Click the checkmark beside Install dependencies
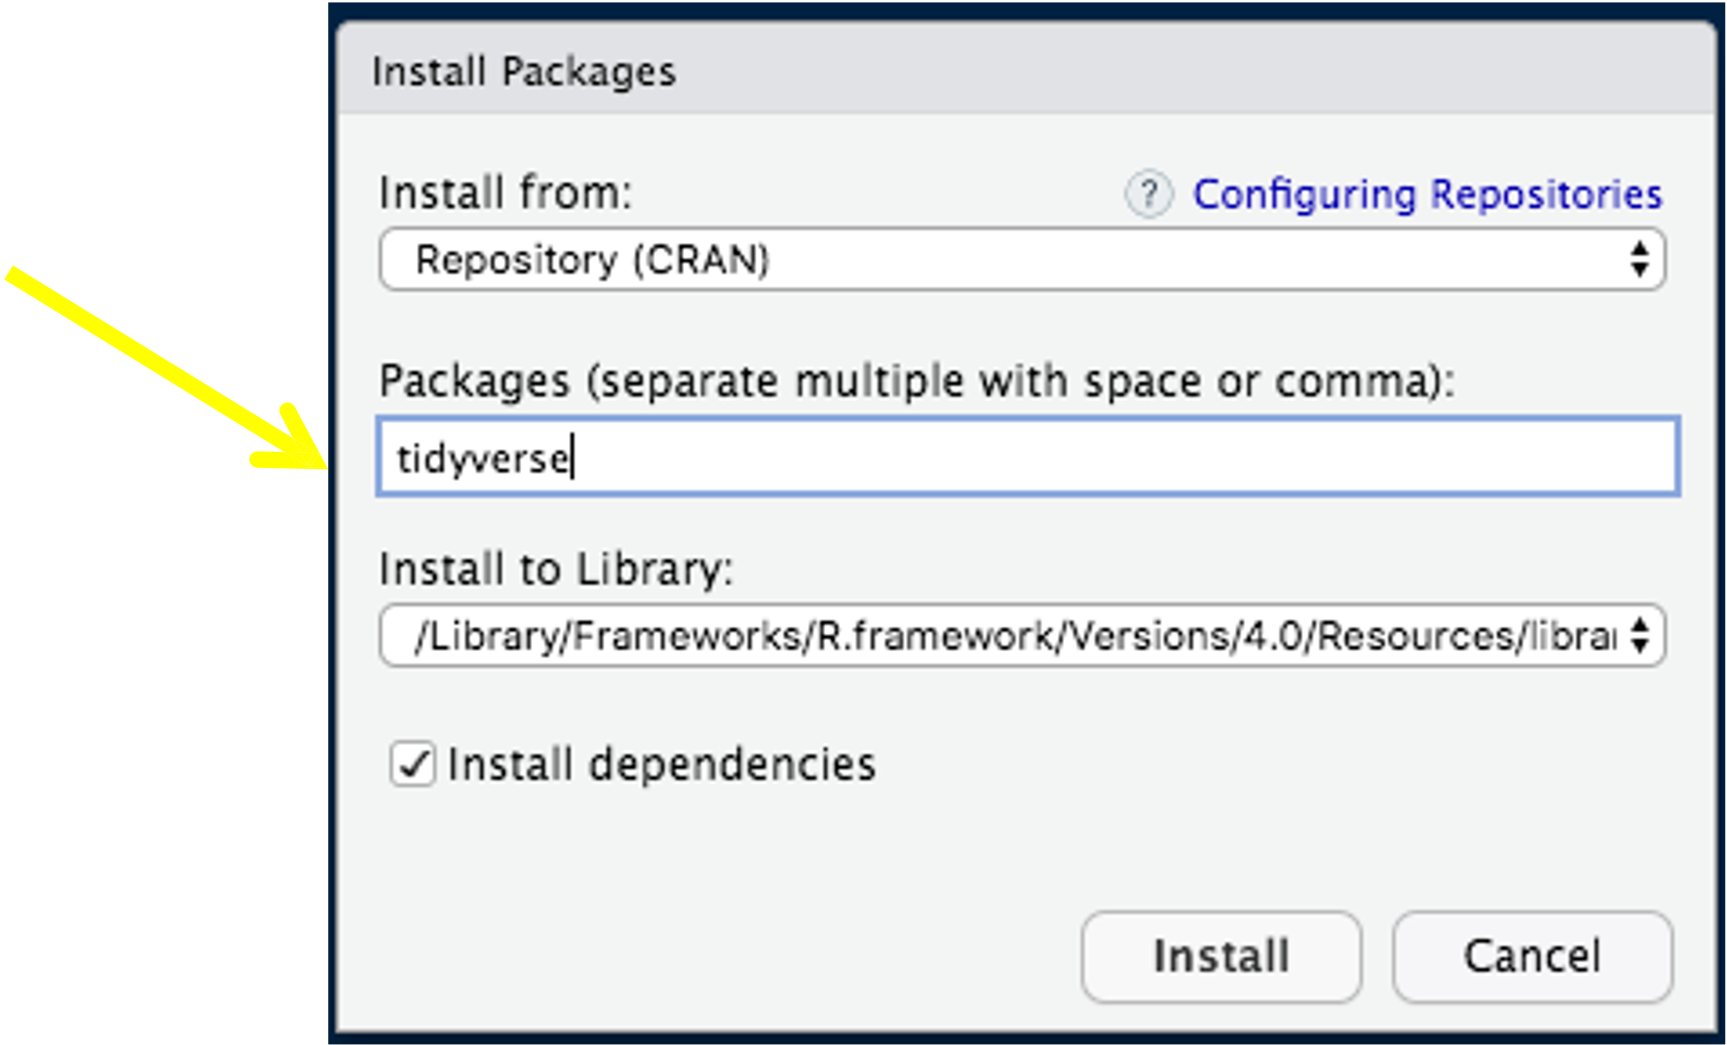1727x1045 pixels. click(x=412, y=765)
